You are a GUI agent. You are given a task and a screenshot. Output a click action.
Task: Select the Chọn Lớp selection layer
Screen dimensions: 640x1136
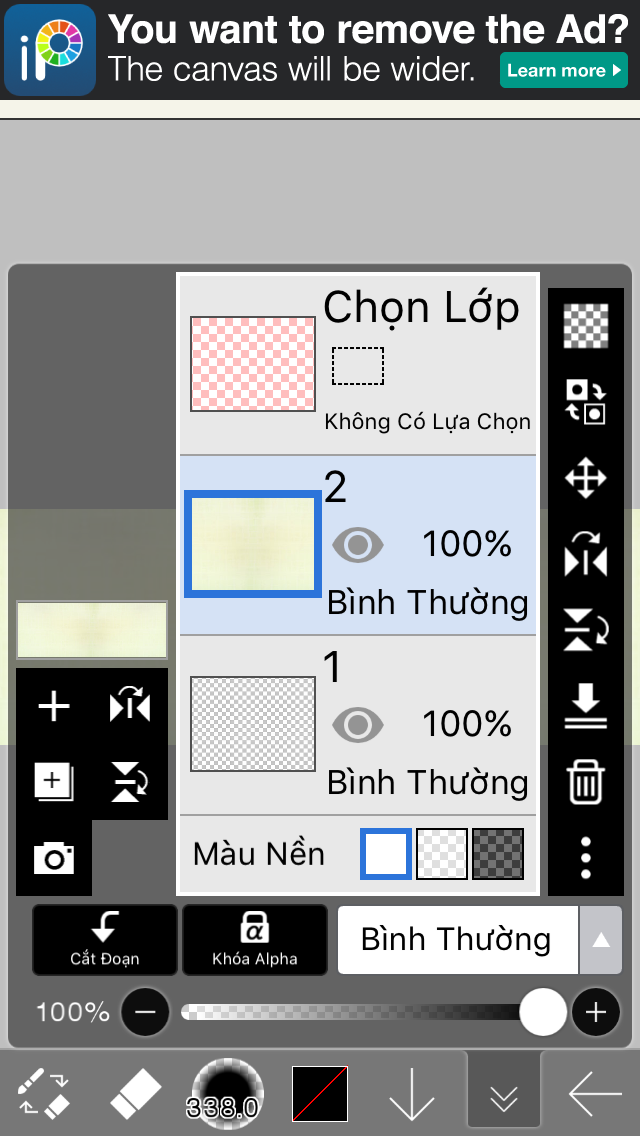pyautogui.click(x=358, y=364)
